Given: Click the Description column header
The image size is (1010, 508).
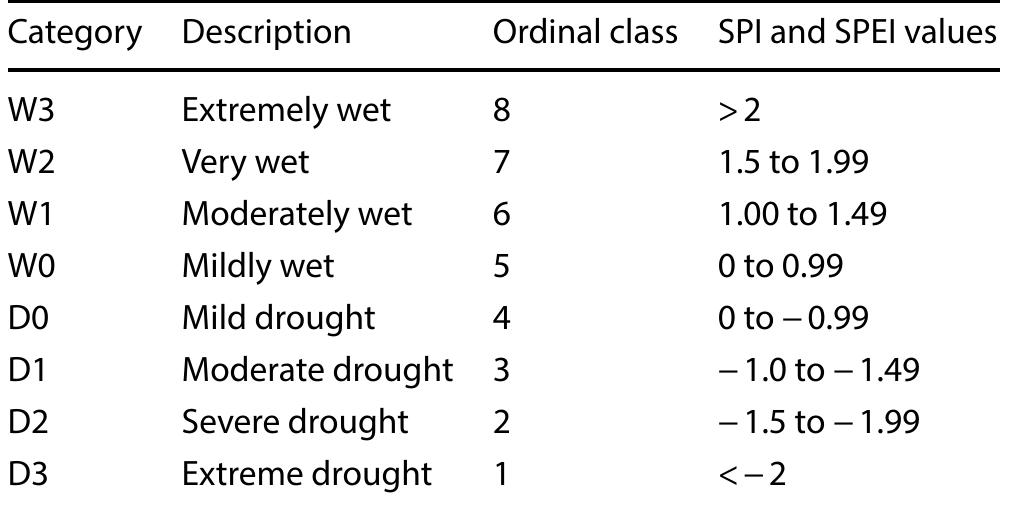Looking at the screenshot, I should point(266,33).
